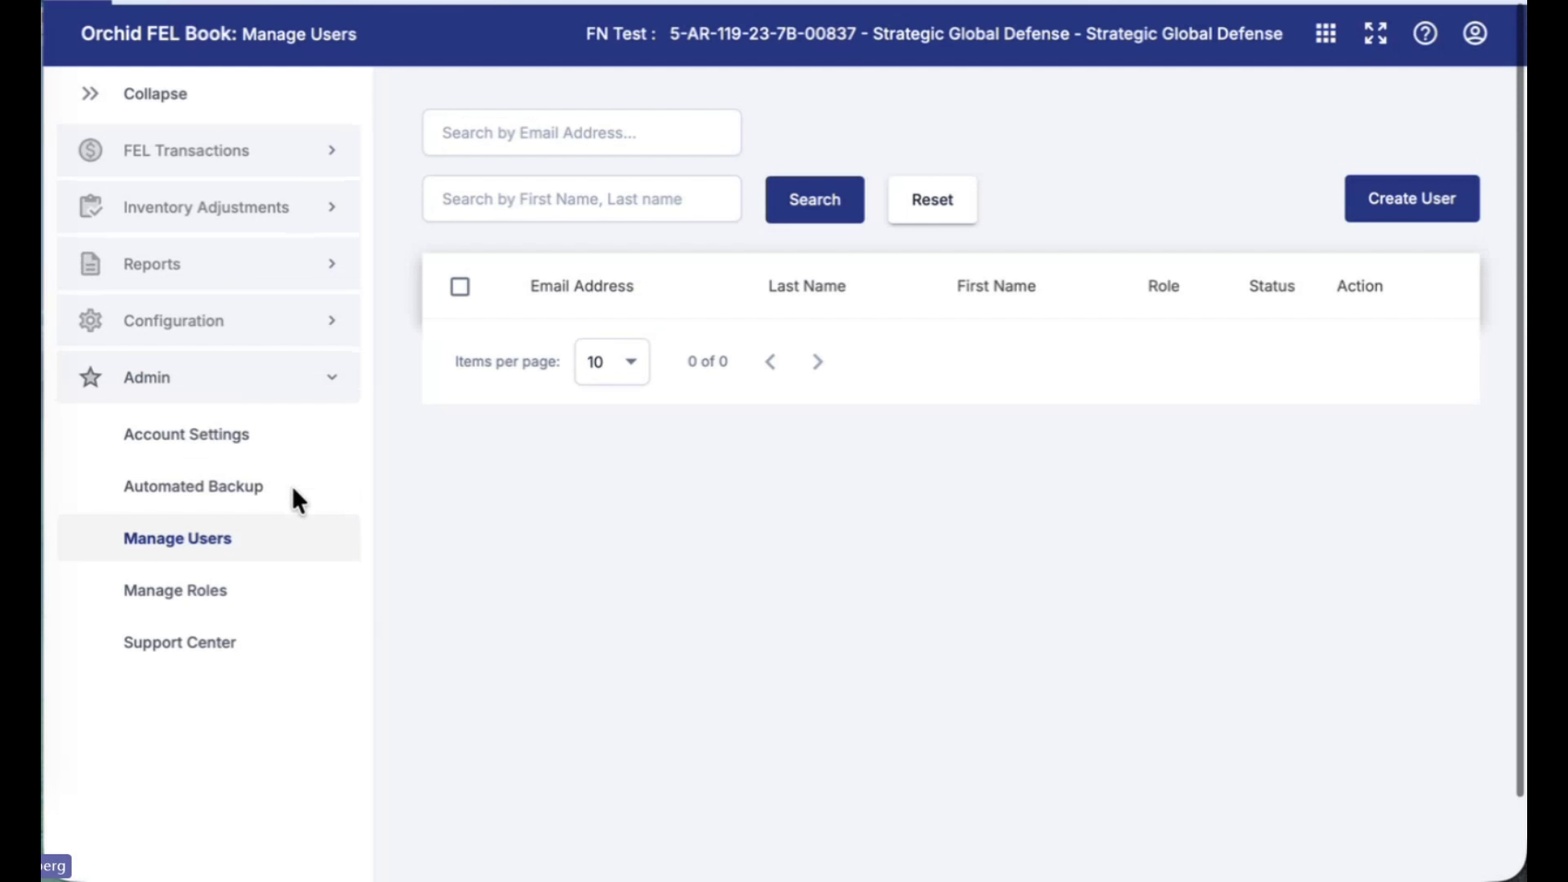This screenshot has height=882, width=1568.
Task: Open the user profile icon
Action: 1474,34
